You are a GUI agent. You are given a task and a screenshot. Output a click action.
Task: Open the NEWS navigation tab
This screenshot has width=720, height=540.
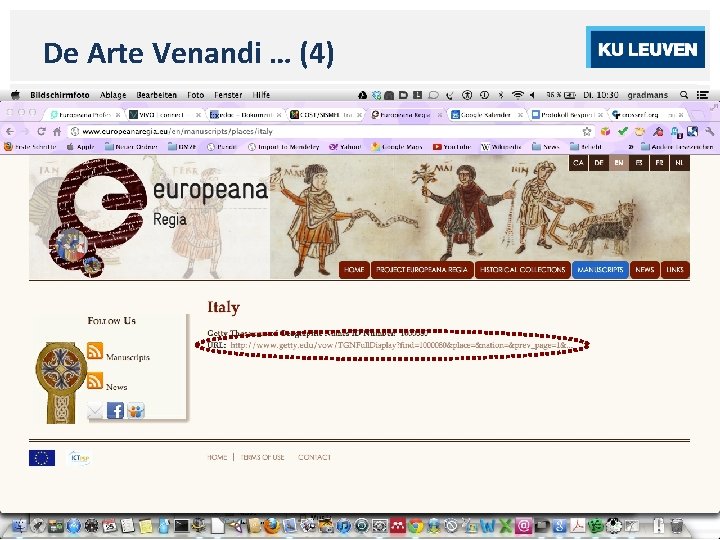[644, 270]
